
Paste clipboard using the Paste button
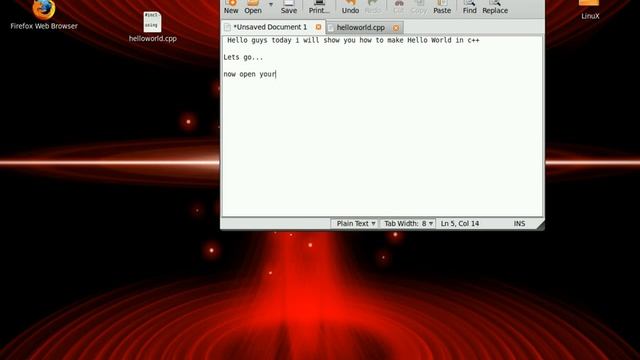[x=442, y=7]
